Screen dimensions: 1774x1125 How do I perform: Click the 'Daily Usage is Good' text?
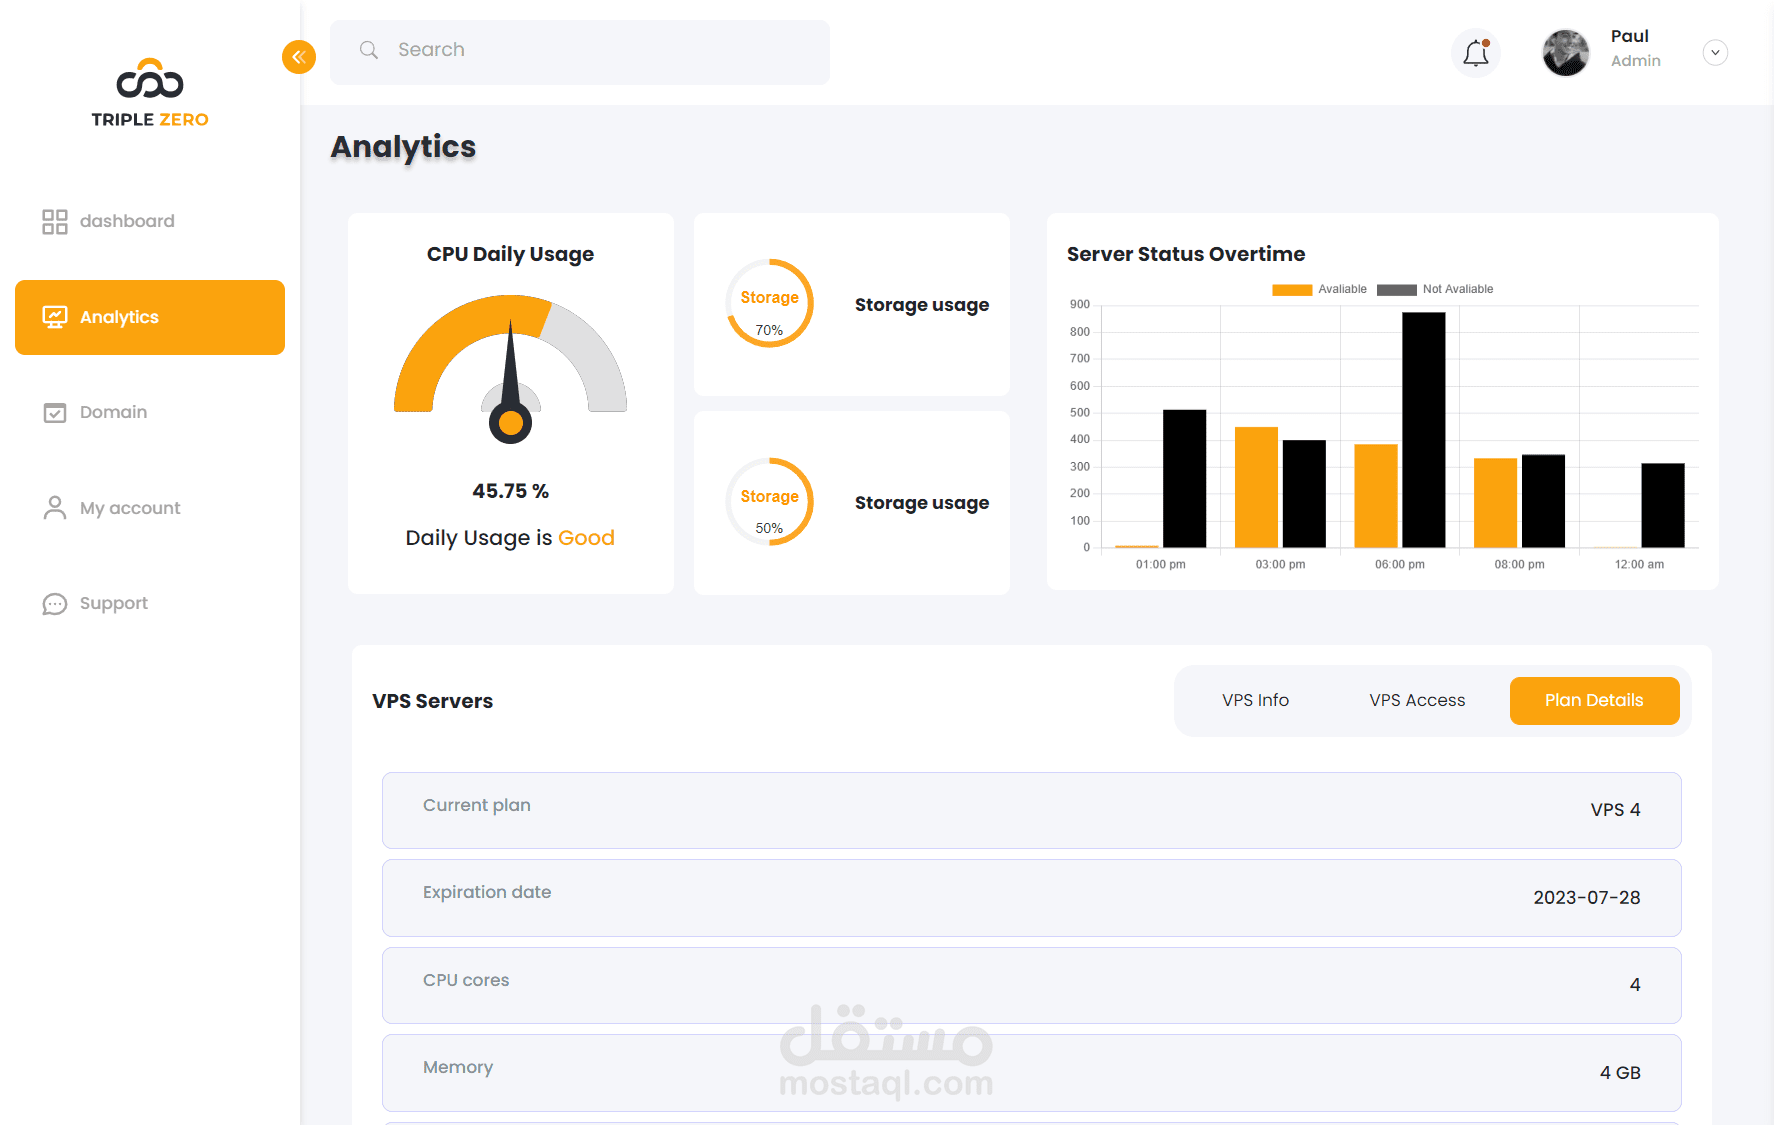[510, 538]
